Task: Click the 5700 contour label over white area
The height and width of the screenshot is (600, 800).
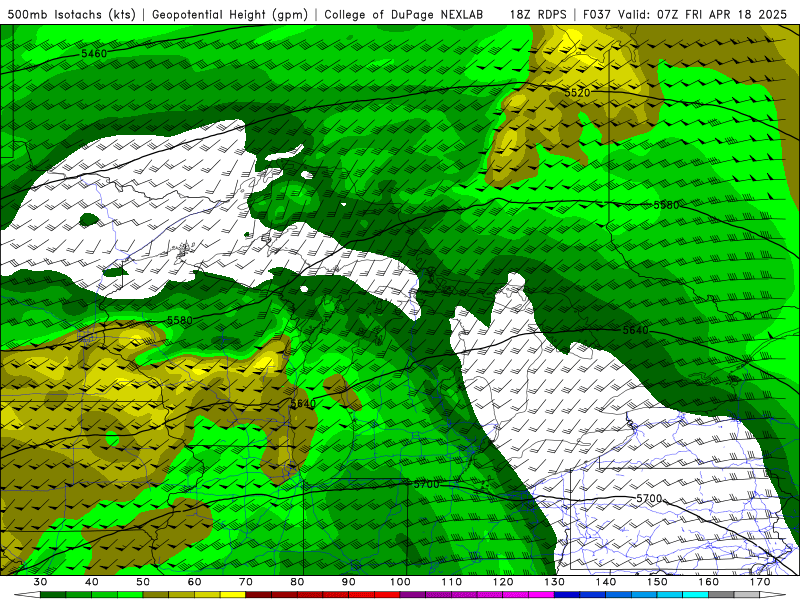Action: pyautogui.click(x=649, y=498)
